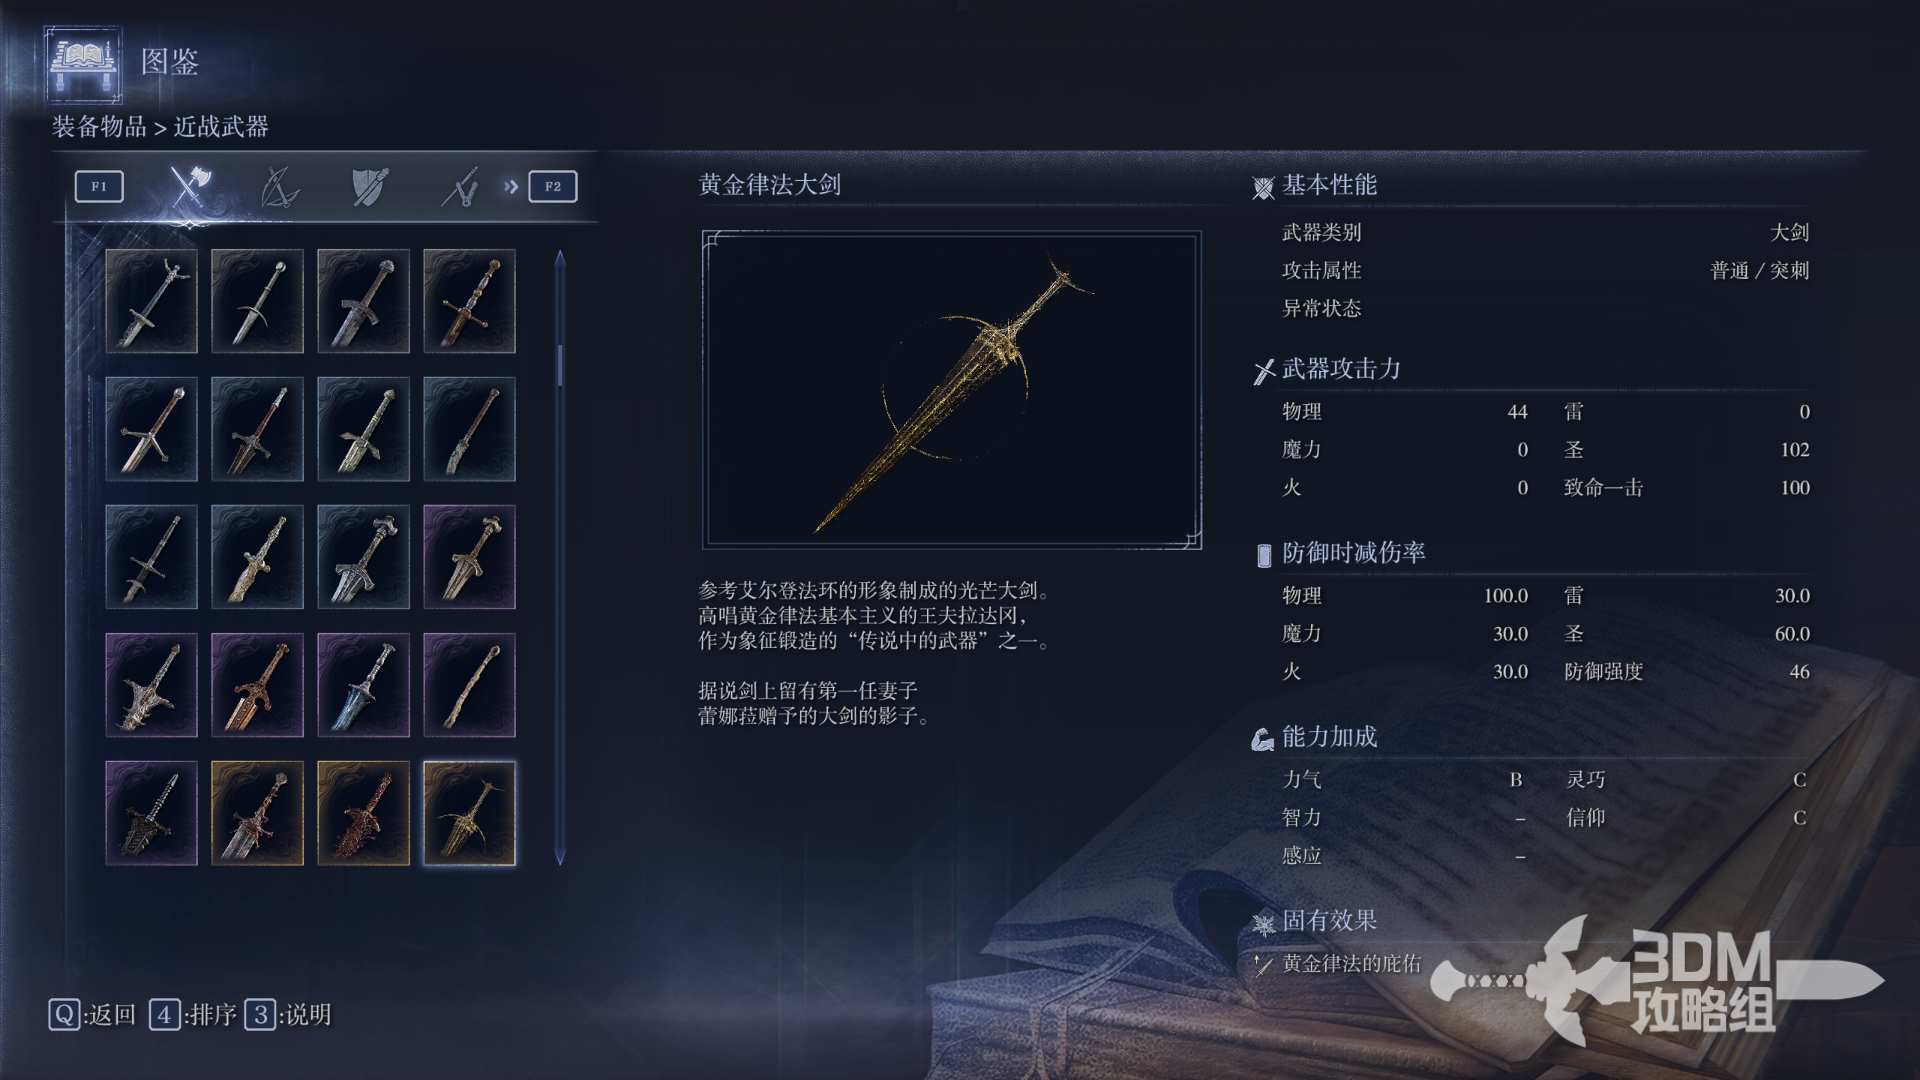
Task: Click the 装备物品 breadcrumb link
Action: point(99,127)
